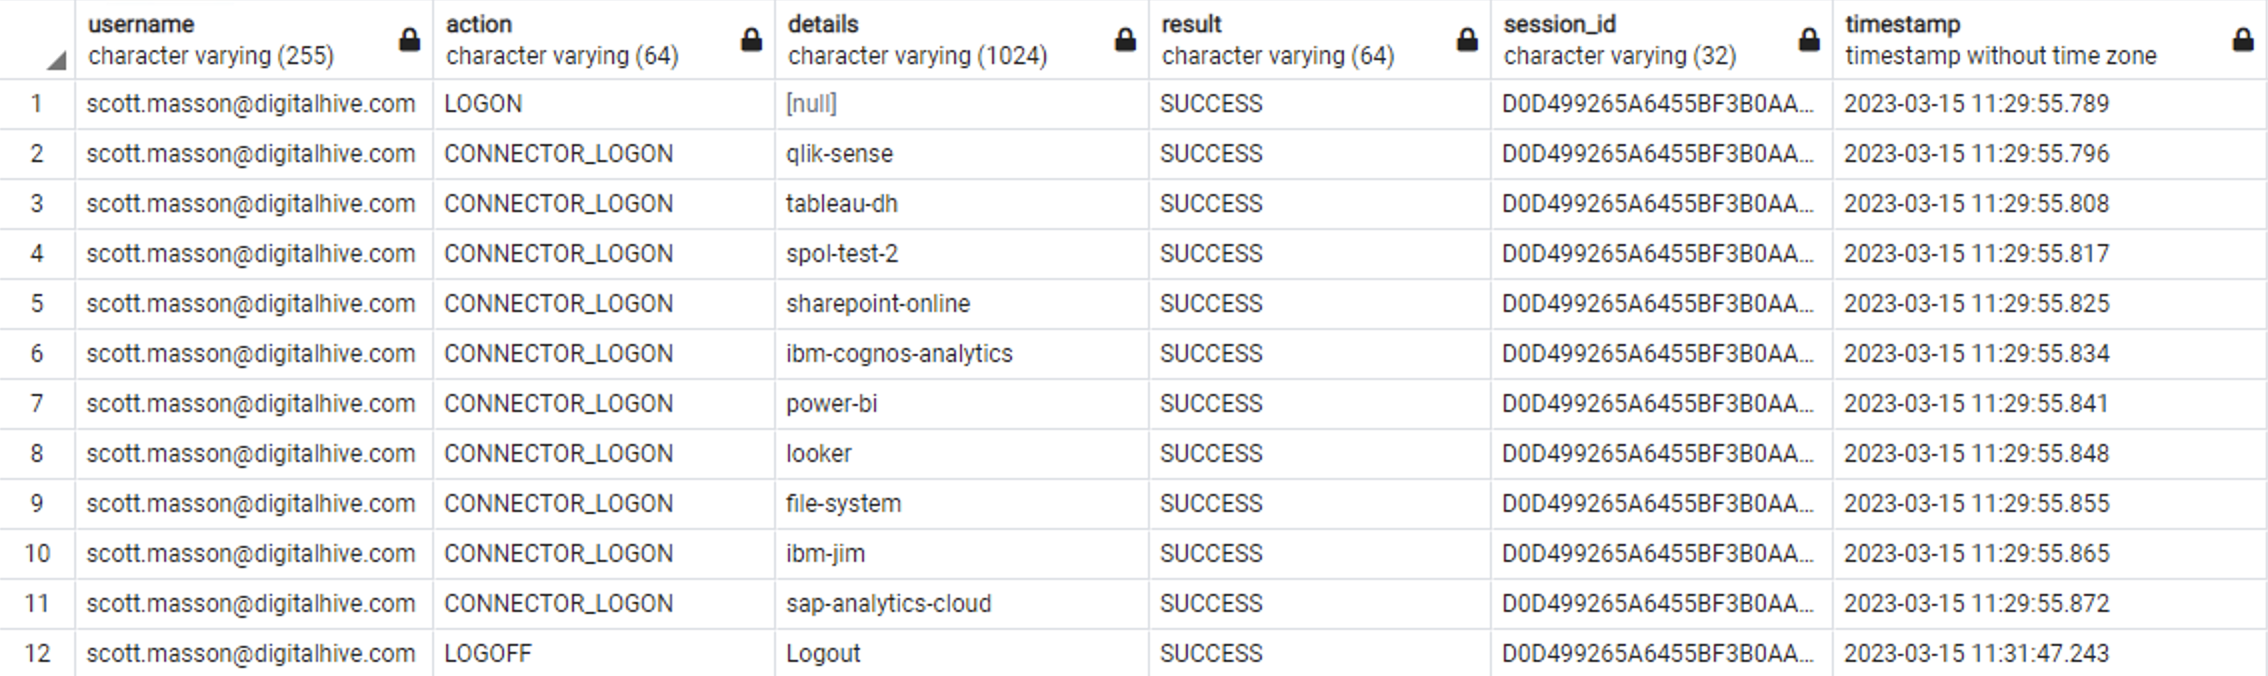Click the lock icon in details column header

1125,40
